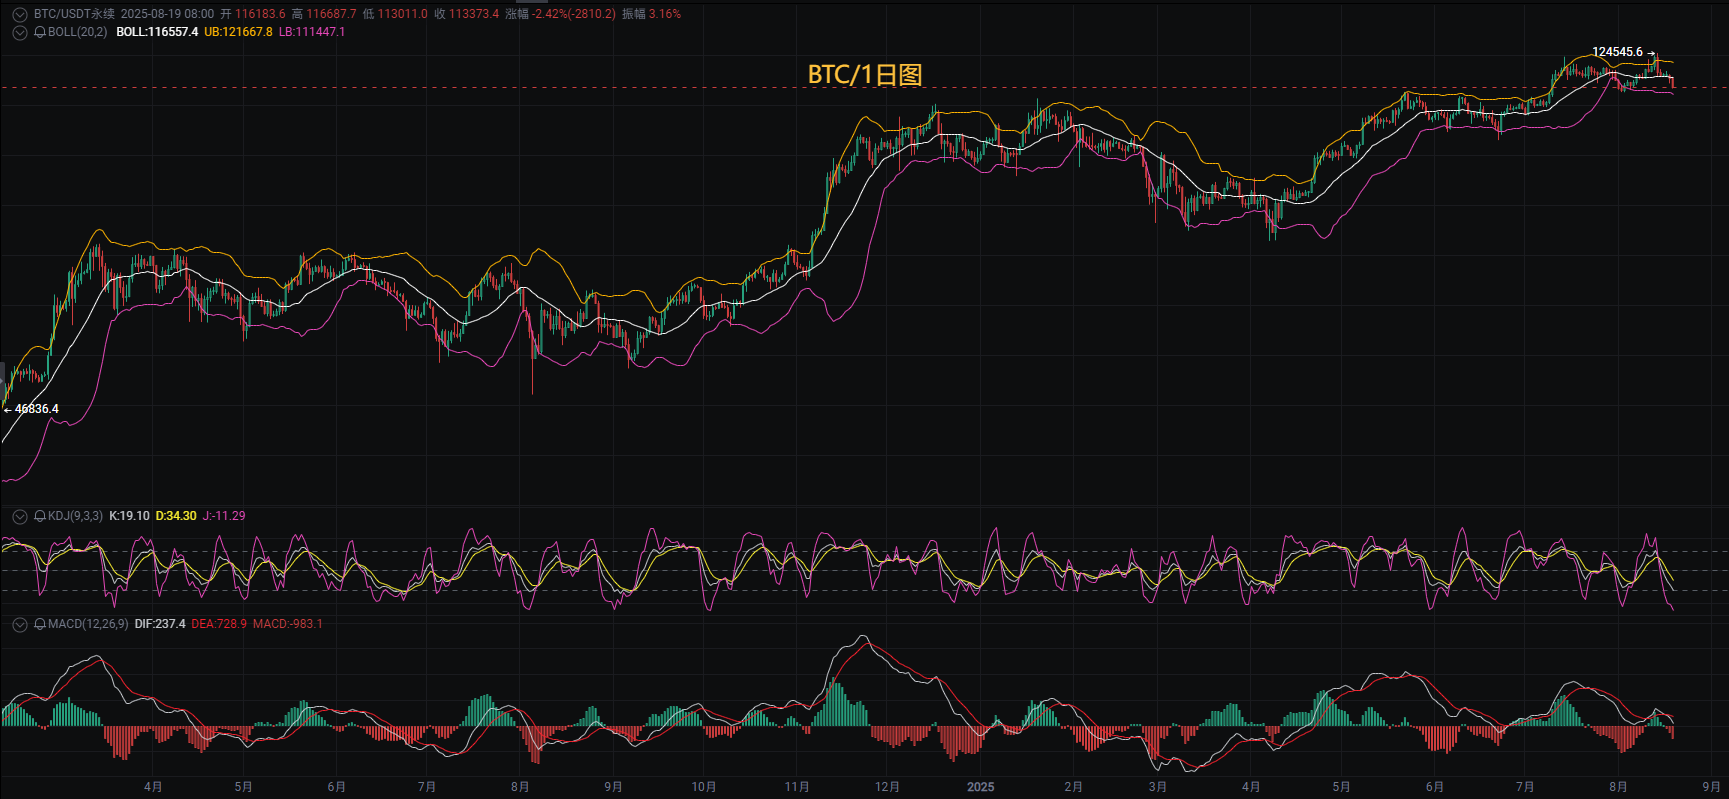Select the BTC/USDT perpetual pair title

(x=74, y=14)
